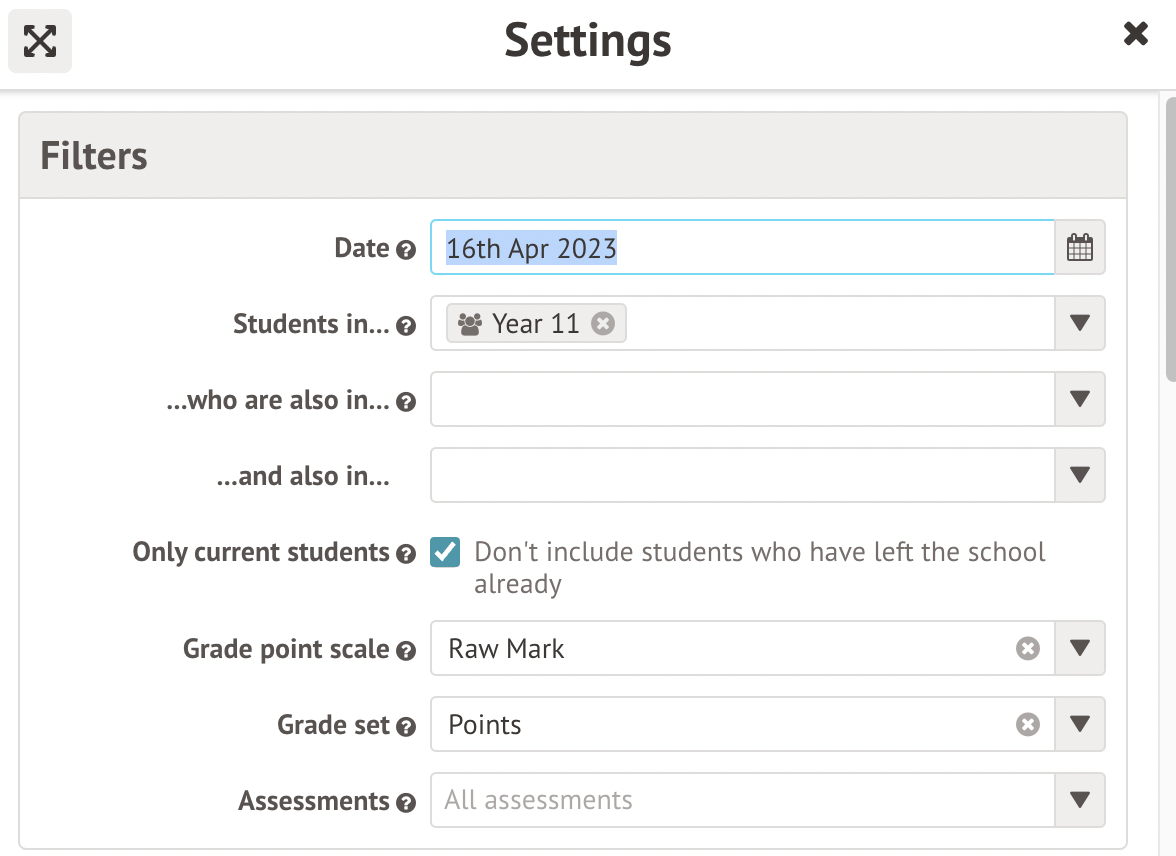This screenshot has height=856, width=1176.
Task: Expand the and also in dropdown
Action: click(x=1080, y=475)
